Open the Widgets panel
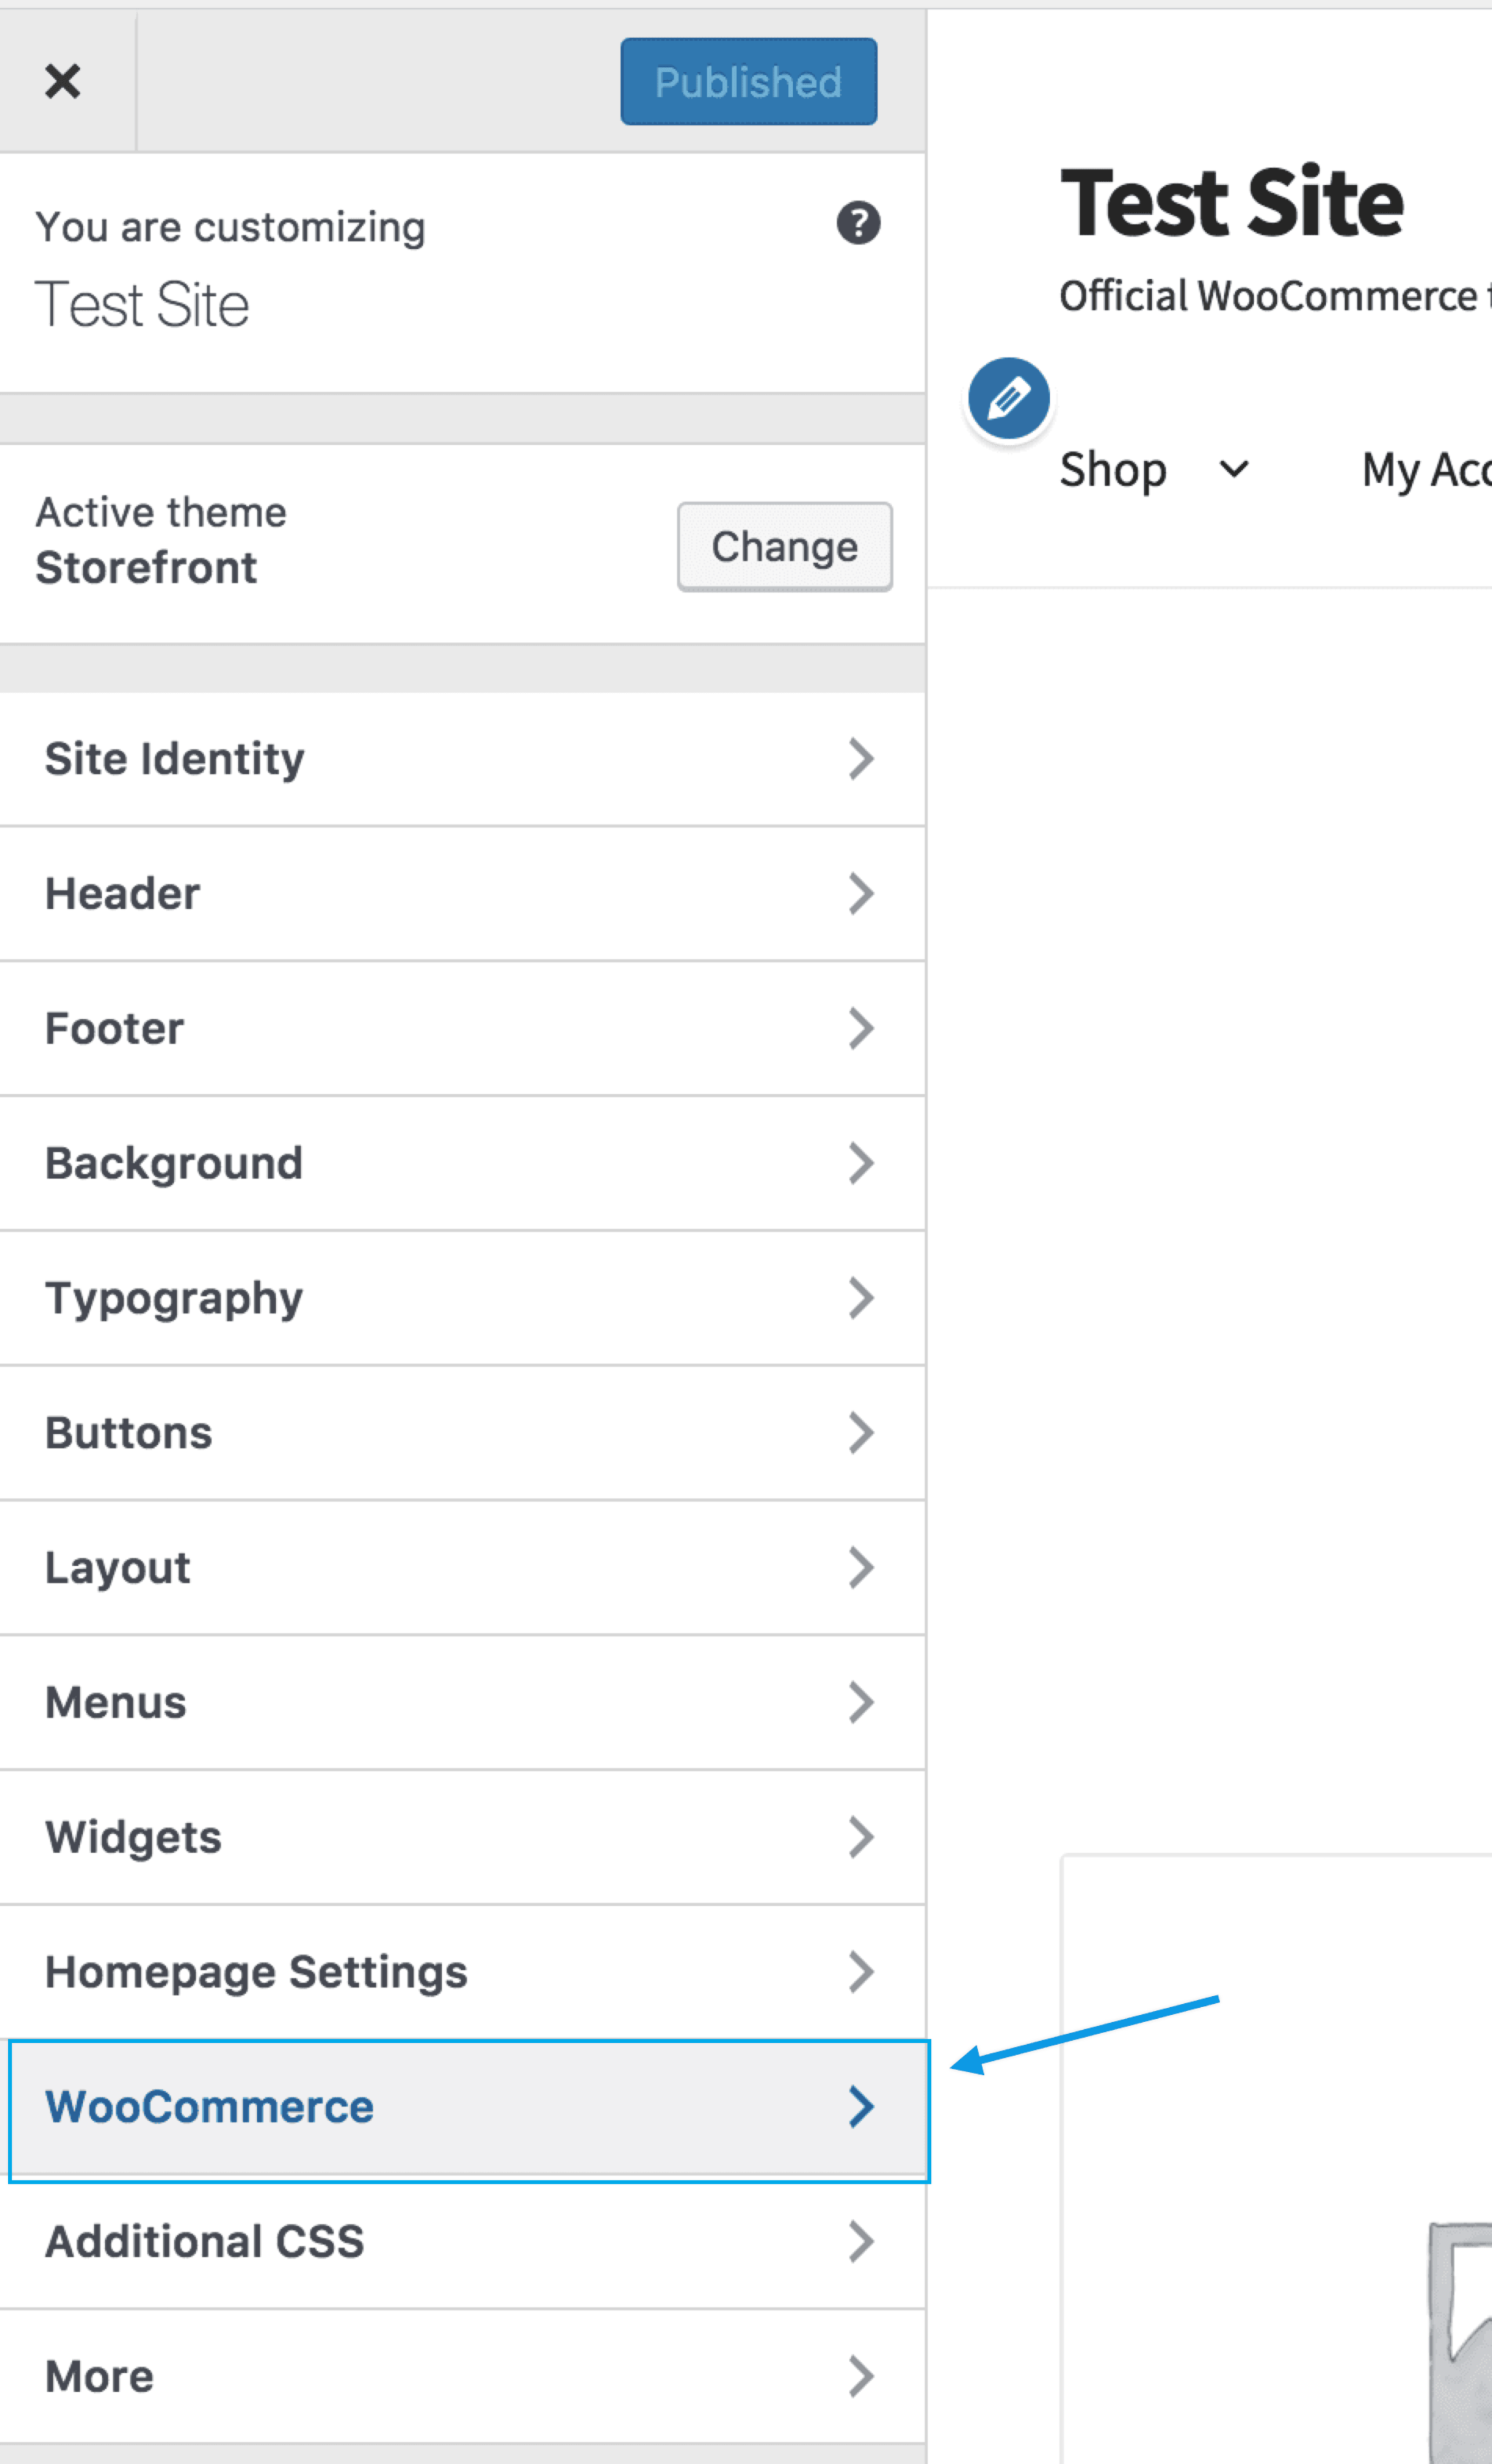This screenshot has height=2464, width=1492. (460, 1837)
